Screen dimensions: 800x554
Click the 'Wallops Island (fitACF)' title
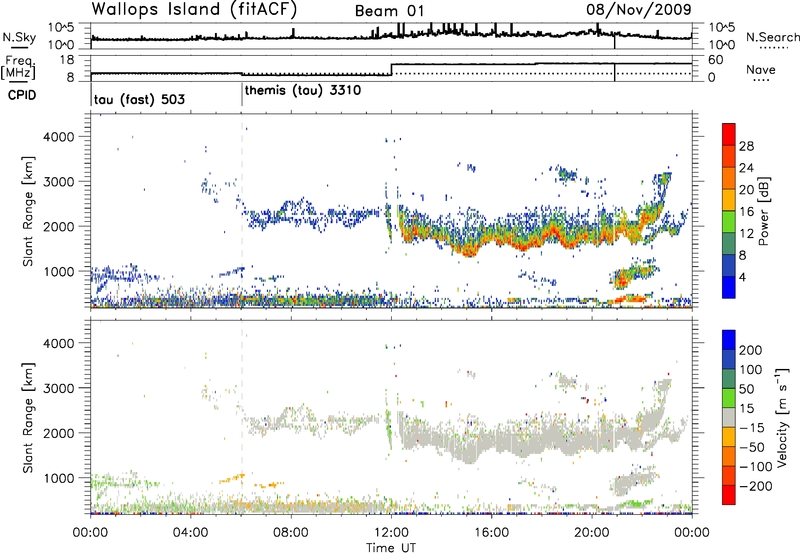[194, 10]
